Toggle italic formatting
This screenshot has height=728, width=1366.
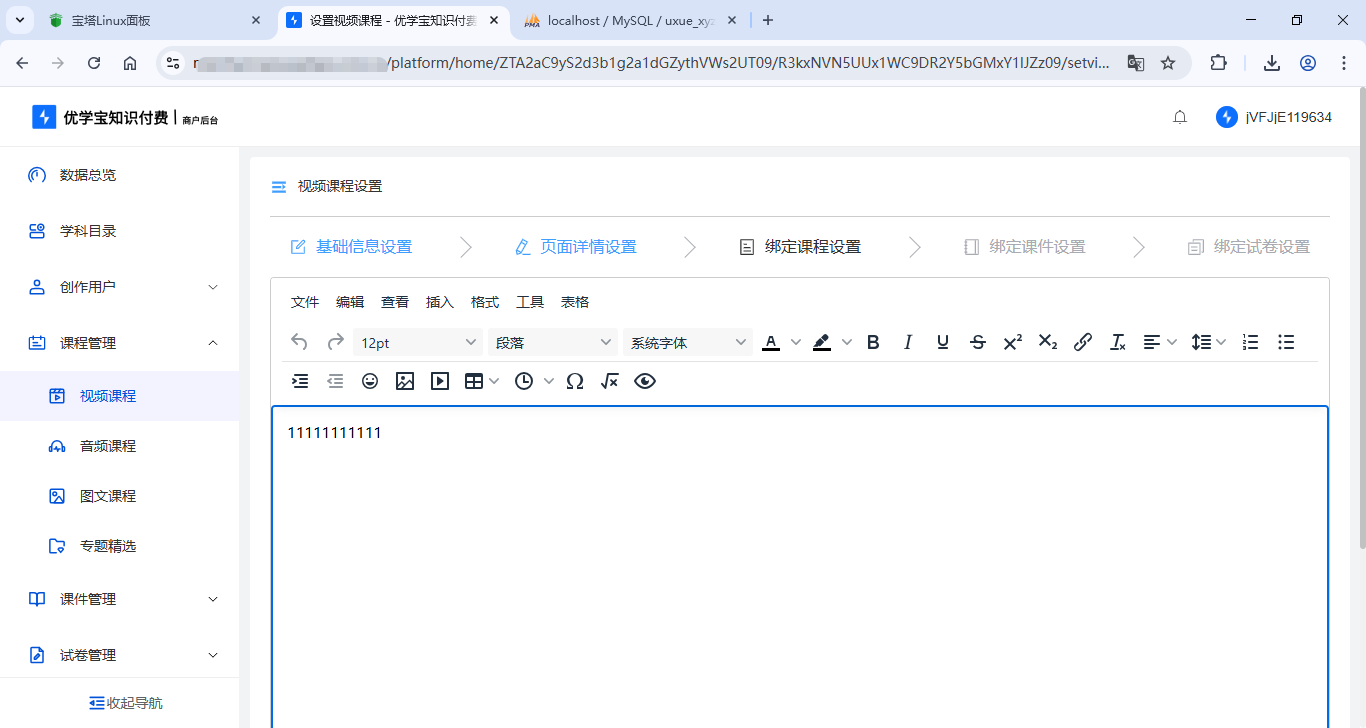coord(907,341)
